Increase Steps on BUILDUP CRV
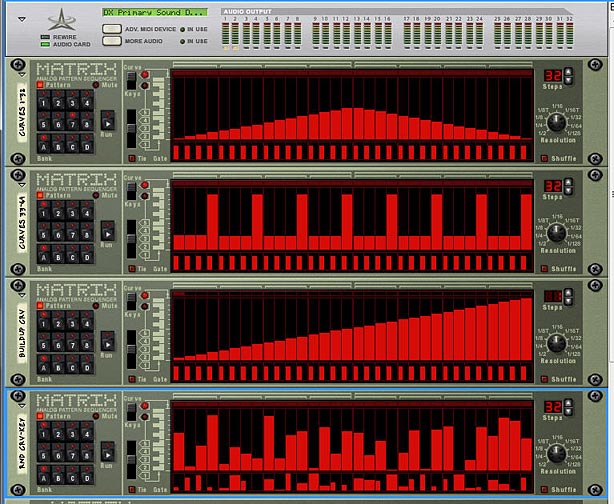 coord(569,293)
